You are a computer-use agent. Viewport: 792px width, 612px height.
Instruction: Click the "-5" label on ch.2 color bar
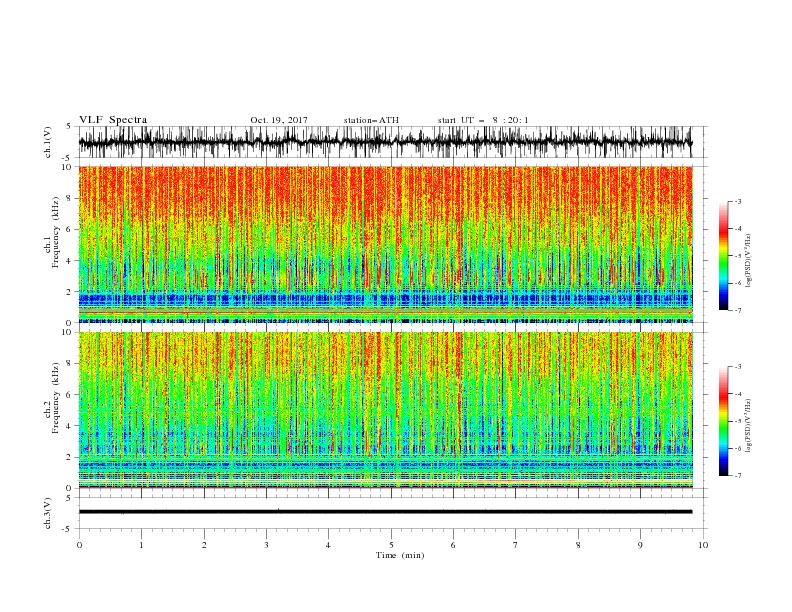[738, 421]
